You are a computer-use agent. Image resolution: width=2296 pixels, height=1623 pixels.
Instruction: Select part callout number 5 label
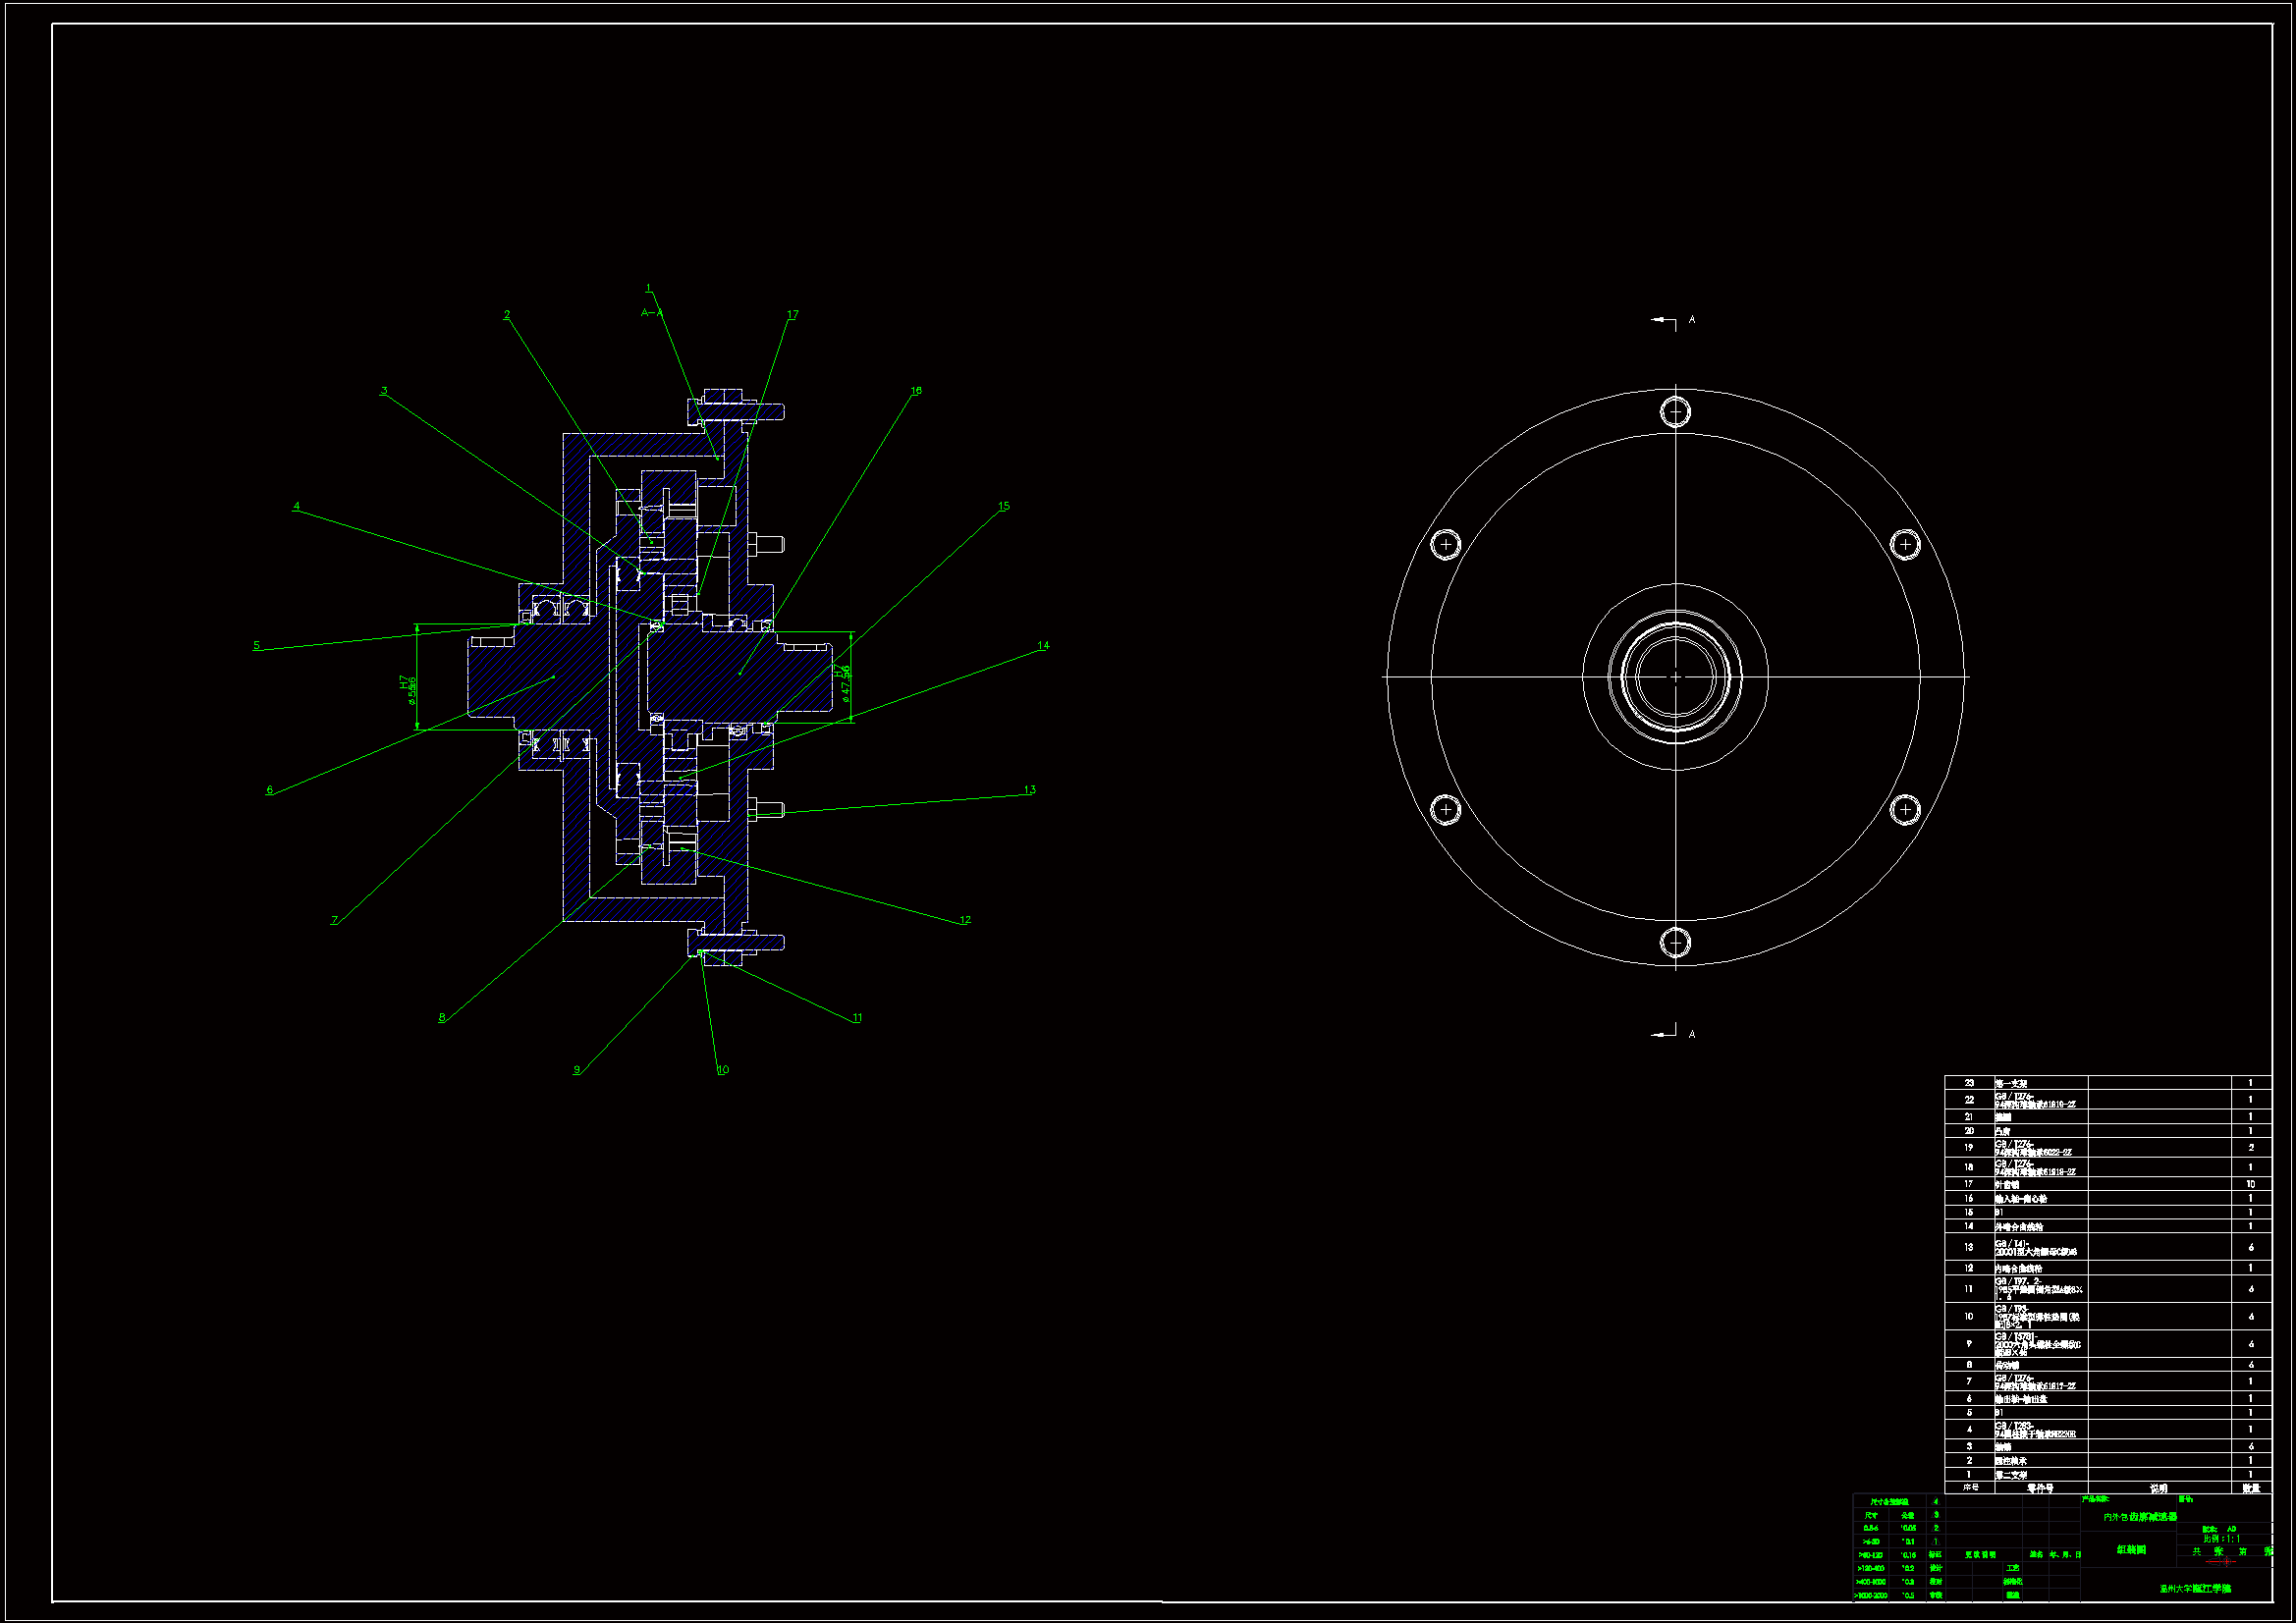point(256,645)
